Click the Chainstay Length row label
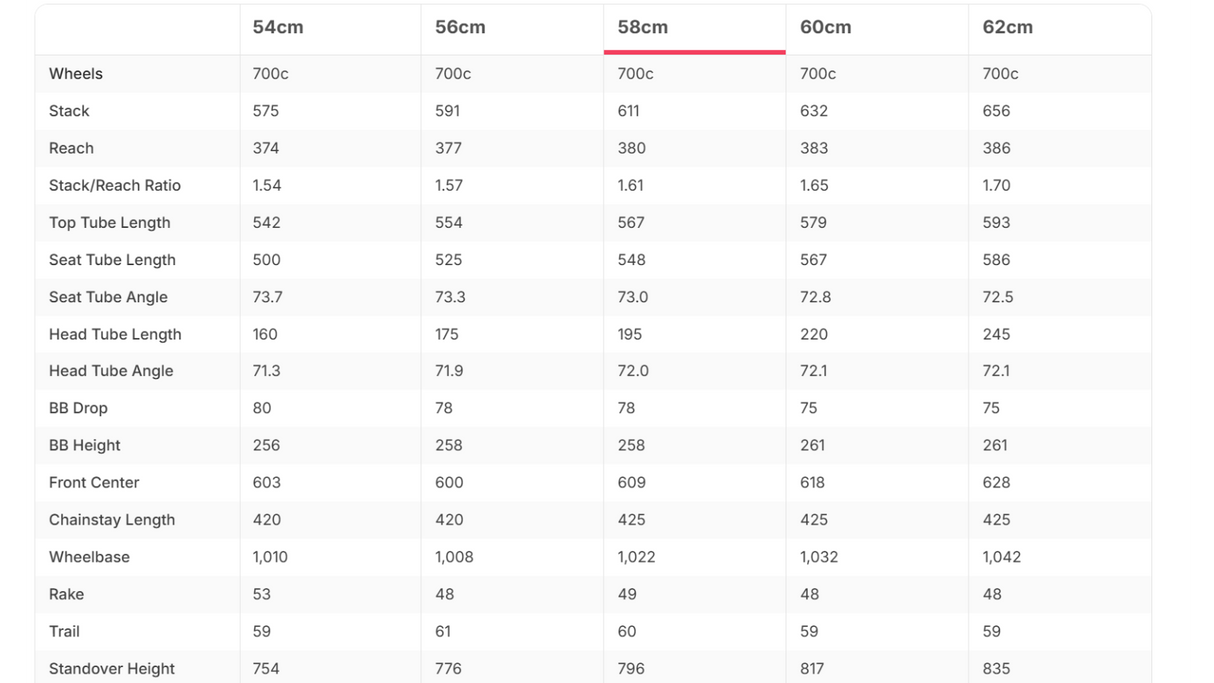Screen dimensions: 1214x683 point(112,520)
